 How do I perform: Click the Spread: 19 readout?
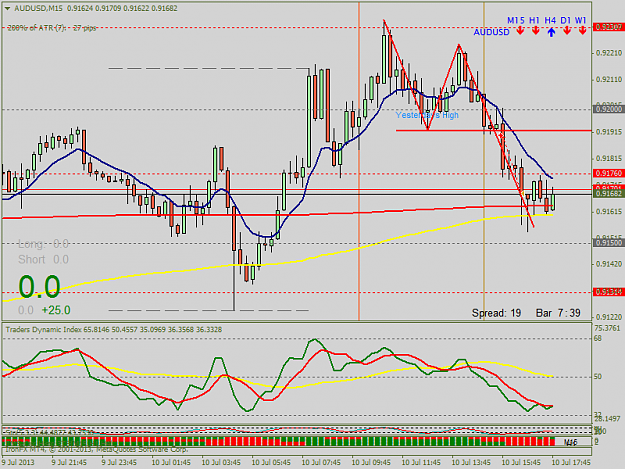click(x=496, y=313)
